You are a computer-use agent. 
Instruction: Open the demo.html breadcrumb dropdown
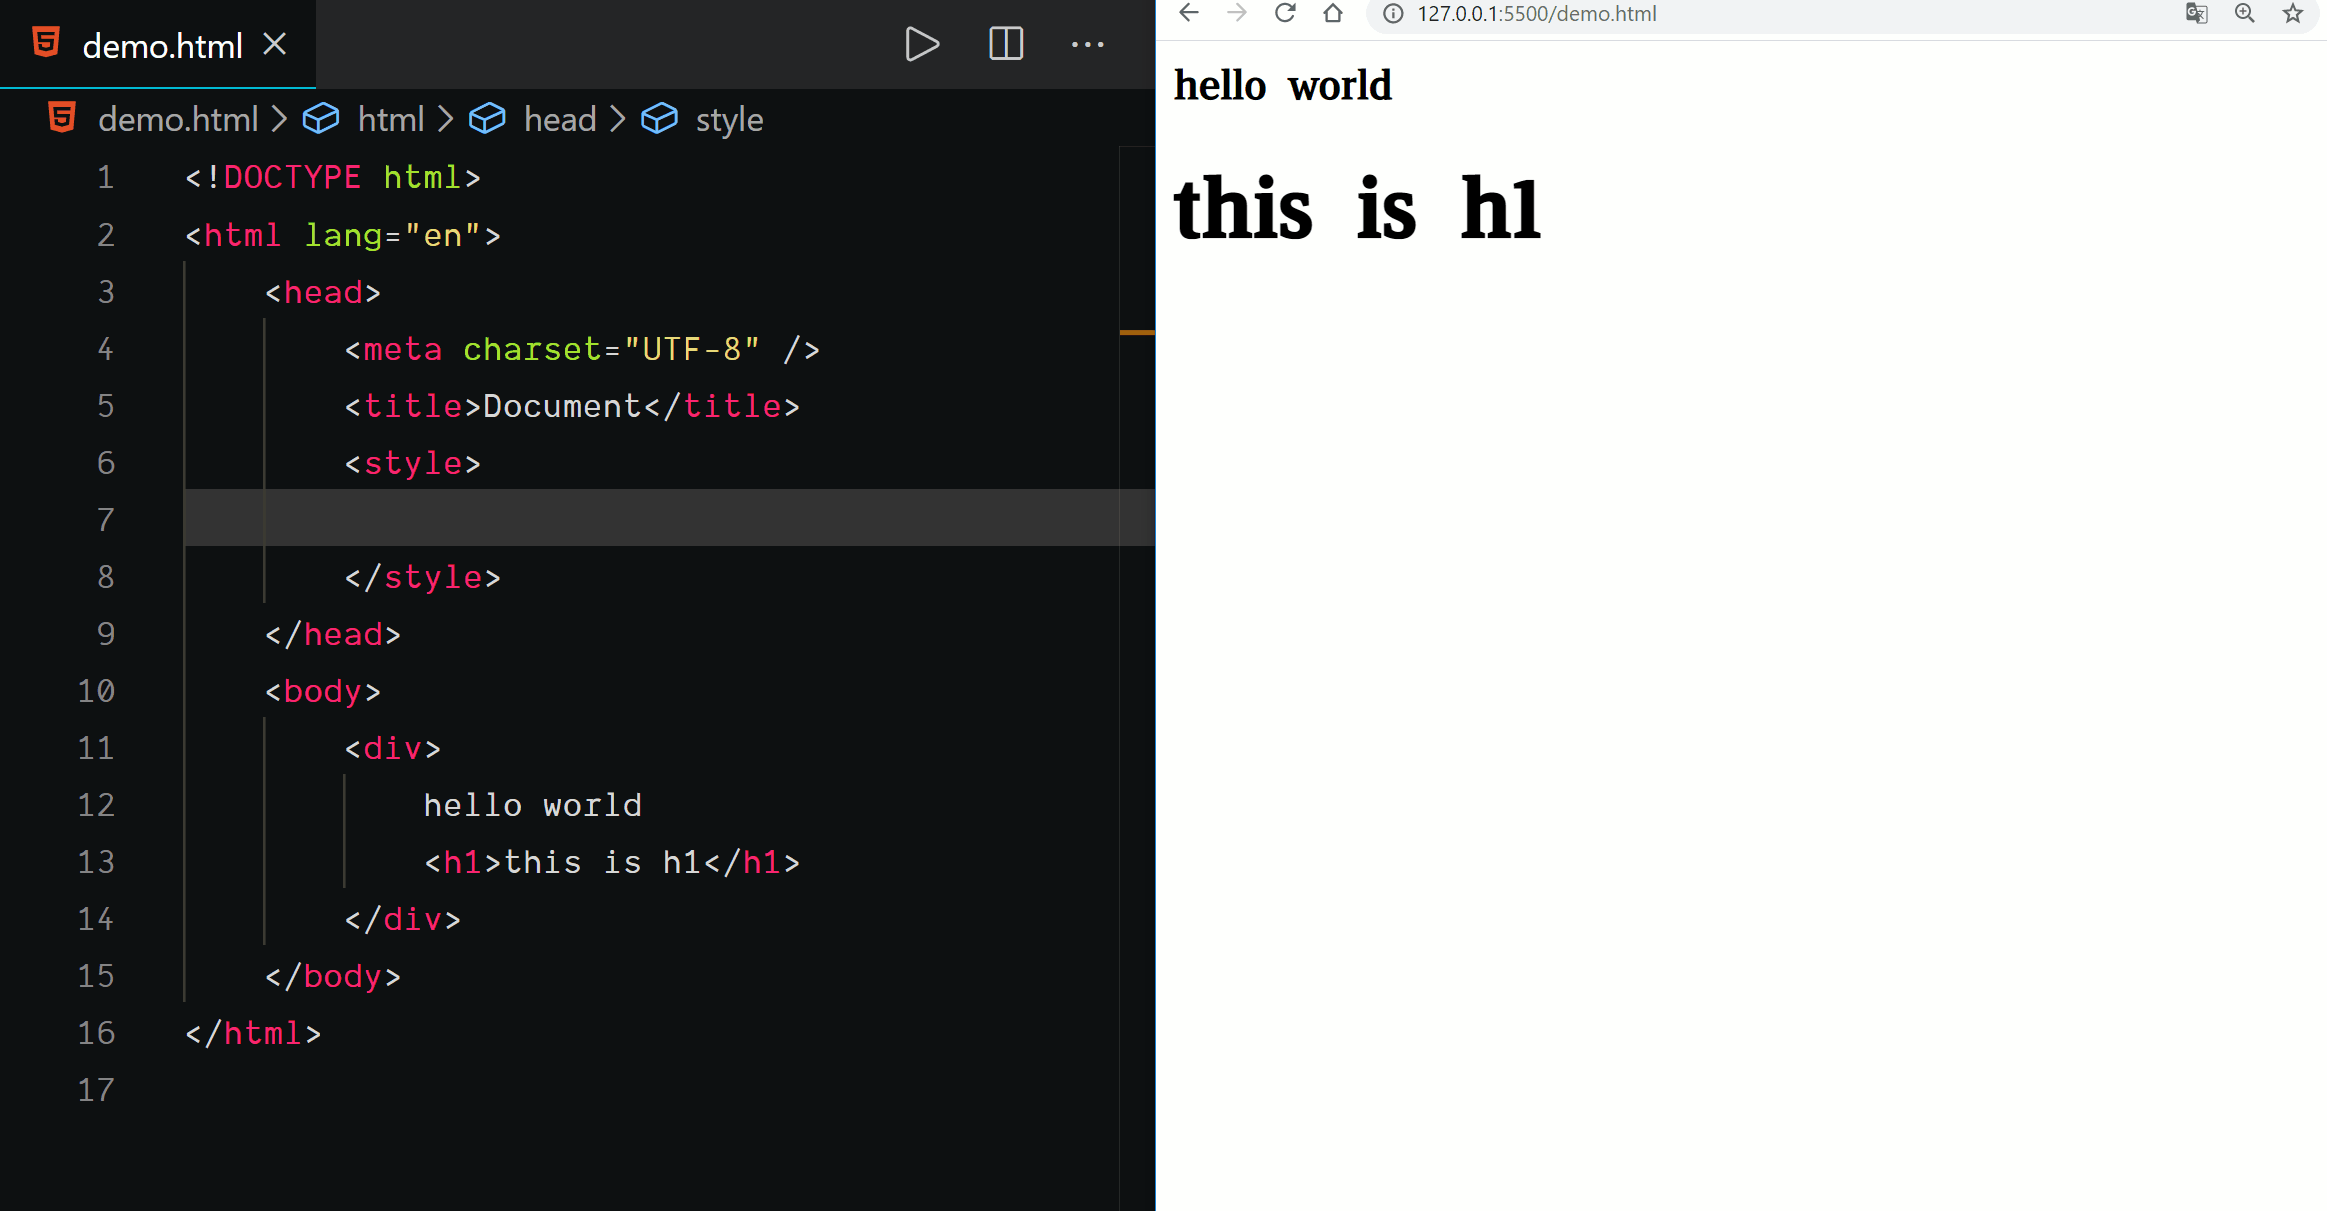[178, 120]
